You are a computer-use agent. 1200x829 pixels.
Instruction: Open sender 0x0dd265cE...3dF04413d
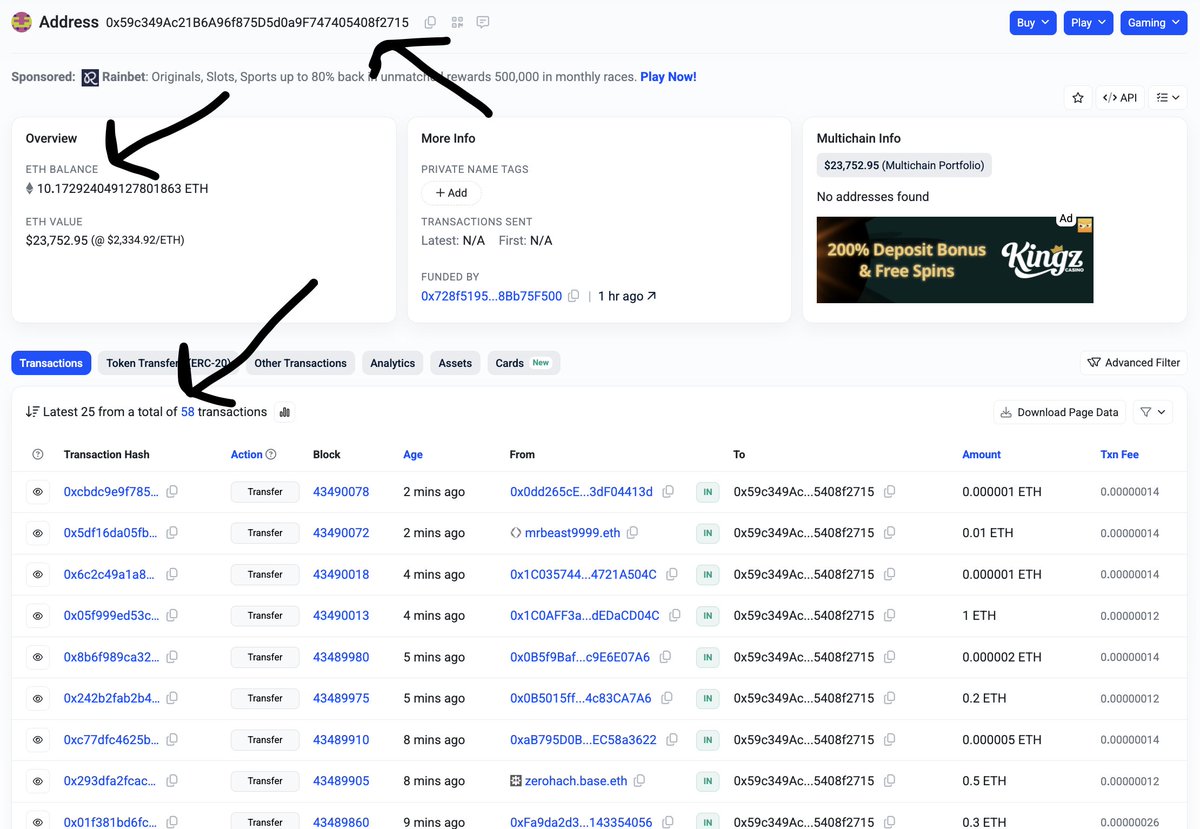pyautogui.click(x=581, y=492)
